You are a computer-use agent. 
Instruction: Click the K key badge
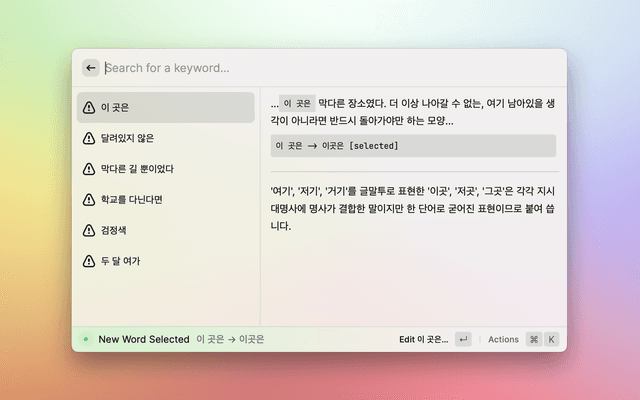(x=551, y=339)
